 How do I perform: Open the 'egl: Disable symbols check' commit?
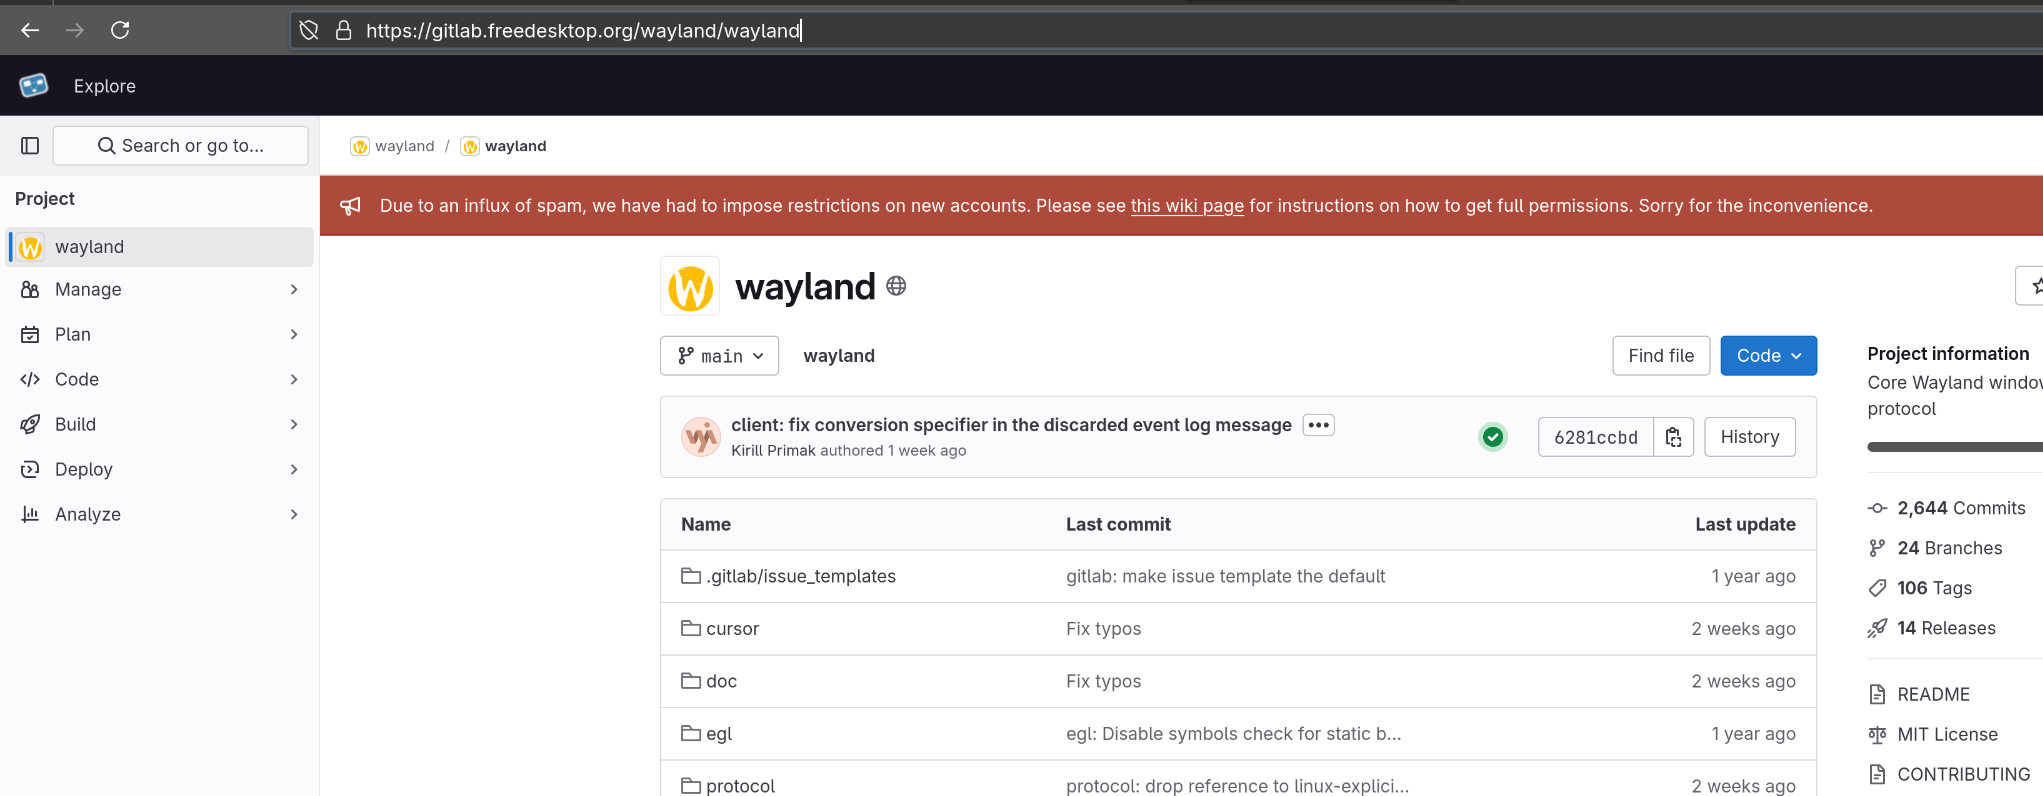pos(1233,734)
